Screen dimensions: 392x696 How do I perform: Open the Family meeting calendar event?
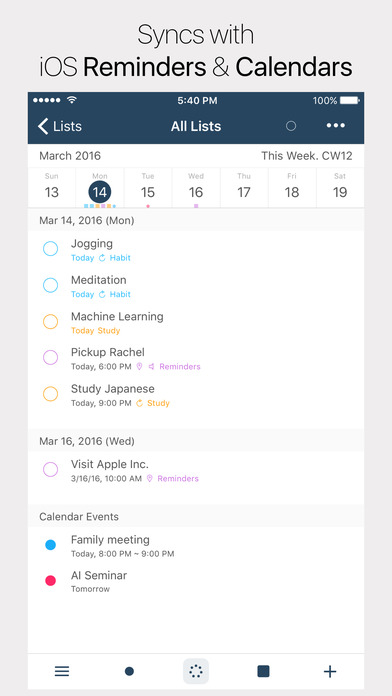[x=196, y=546]
